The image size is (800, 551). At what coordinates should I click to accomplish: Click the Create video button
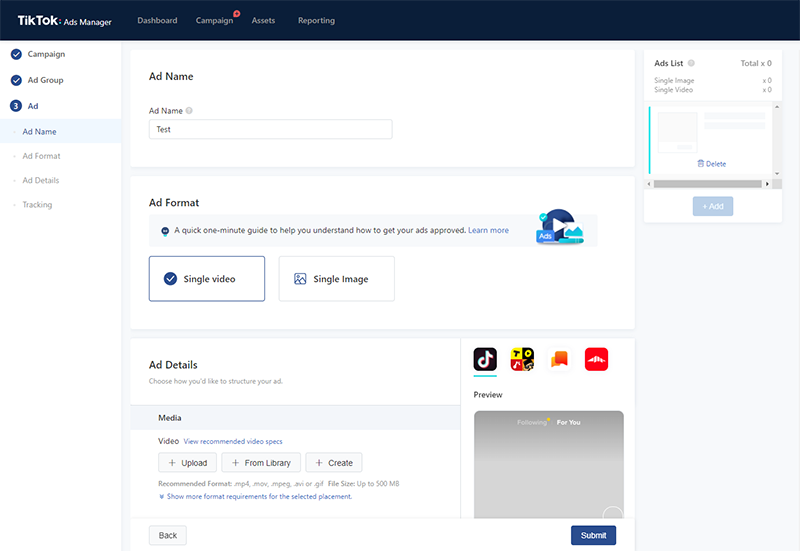[334, 463]
